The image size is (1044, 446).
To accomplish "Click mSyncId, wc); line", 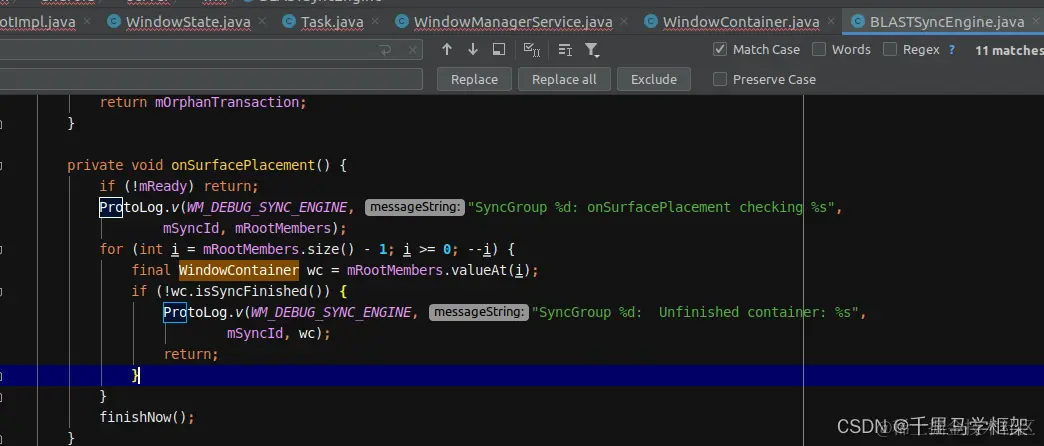I will pyautogui.click(x=278, y=334).
